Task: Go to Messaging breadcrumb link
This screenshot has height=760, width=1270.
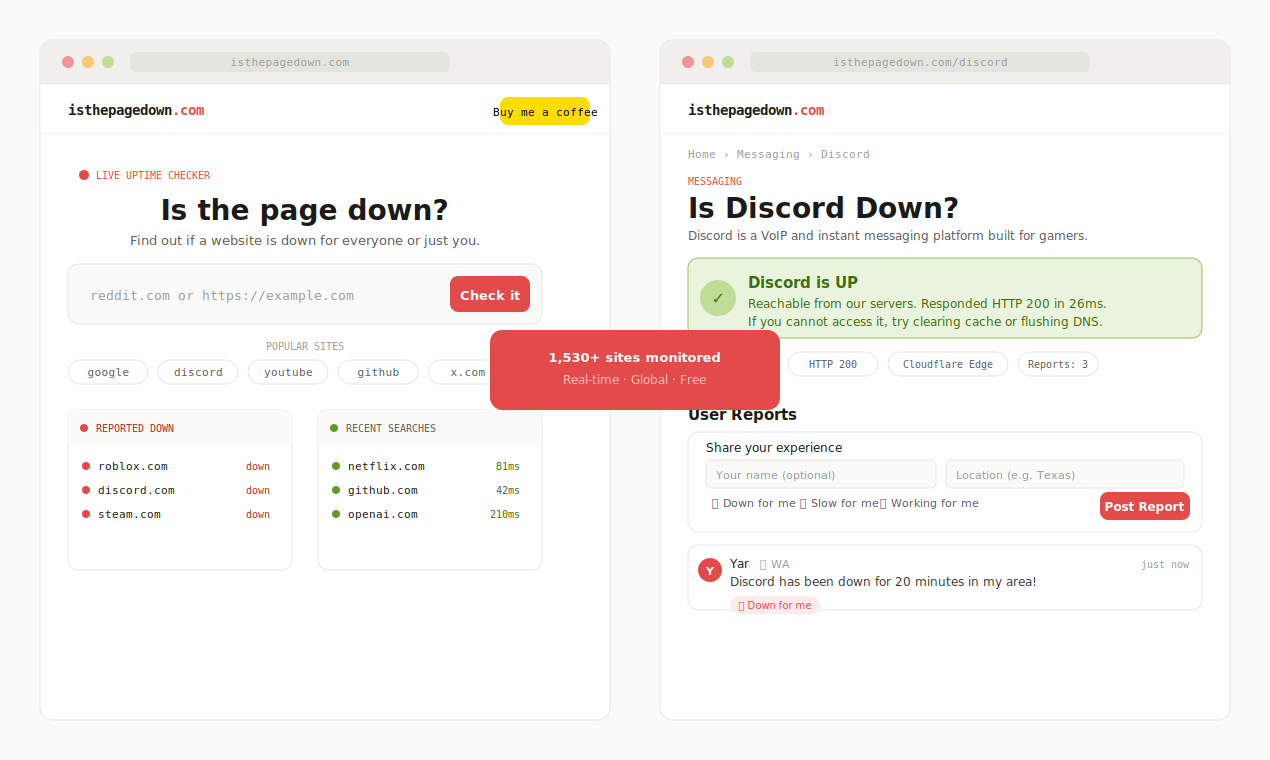Action: [x=768, y=154]
